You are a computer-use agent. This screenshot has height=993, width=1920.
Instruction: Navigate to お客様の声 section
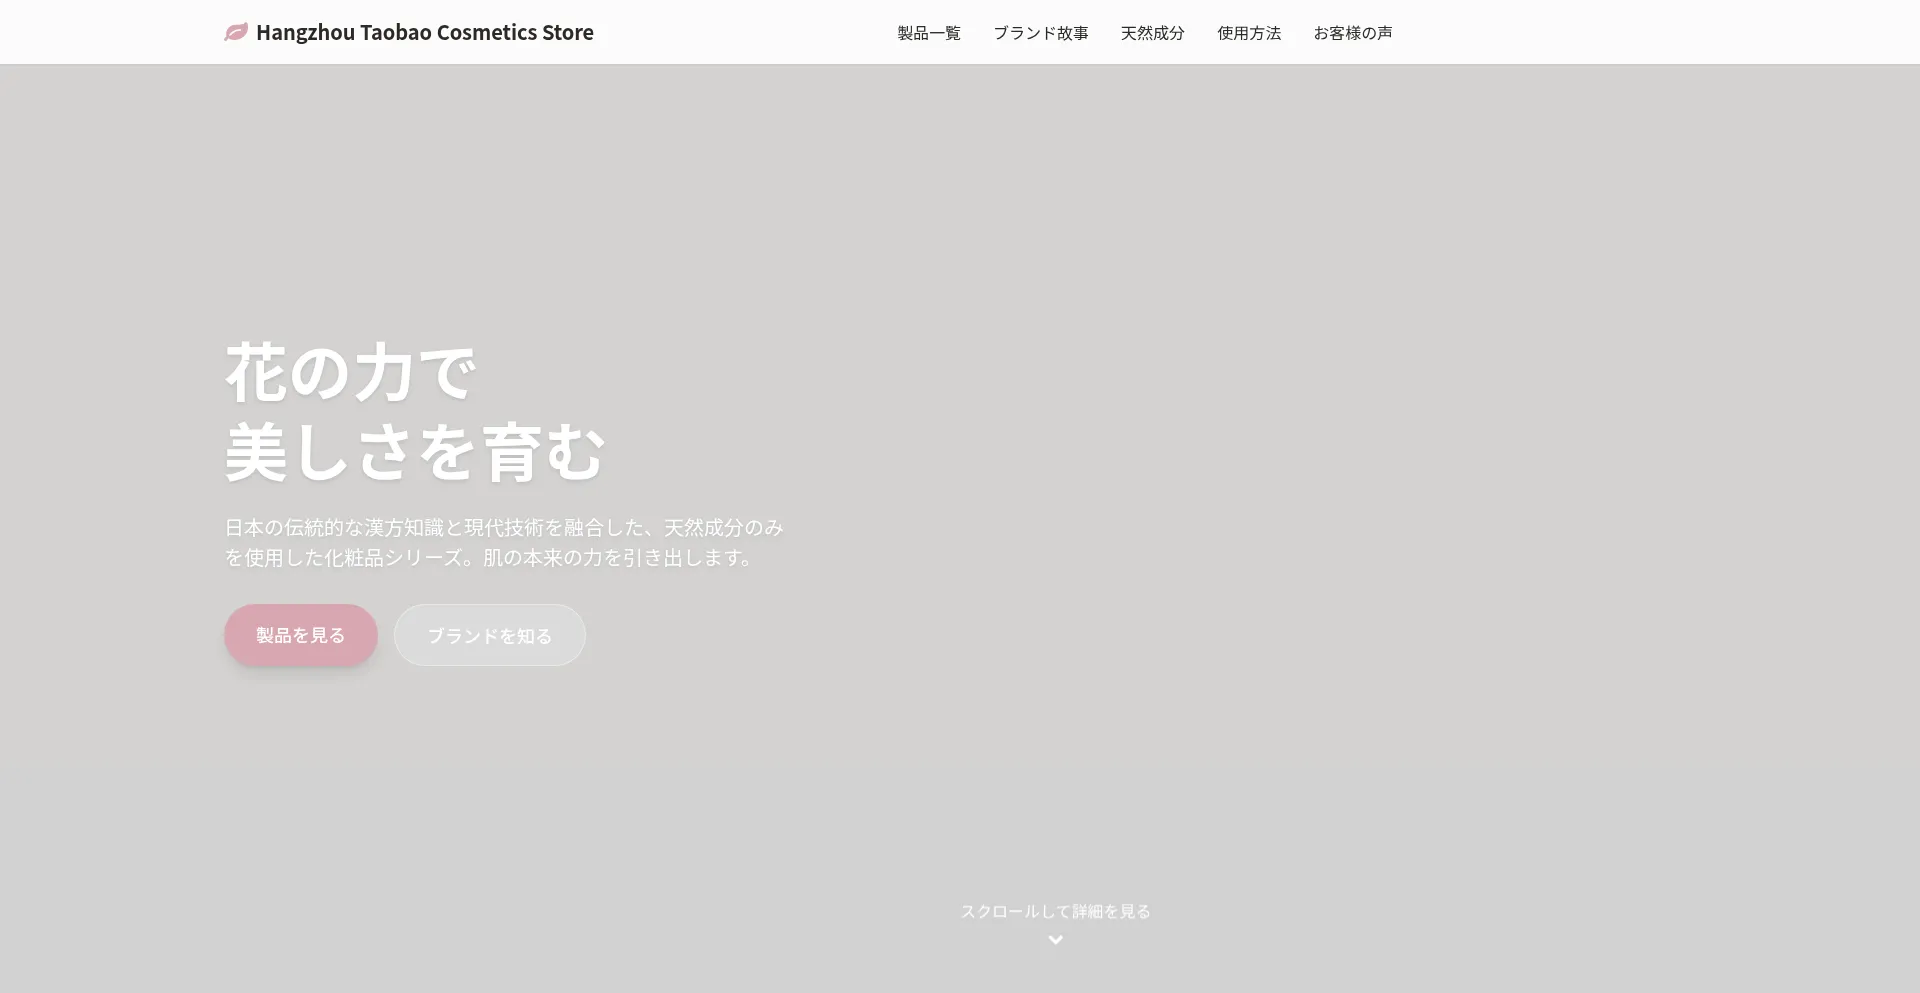tap(1352, 33)
